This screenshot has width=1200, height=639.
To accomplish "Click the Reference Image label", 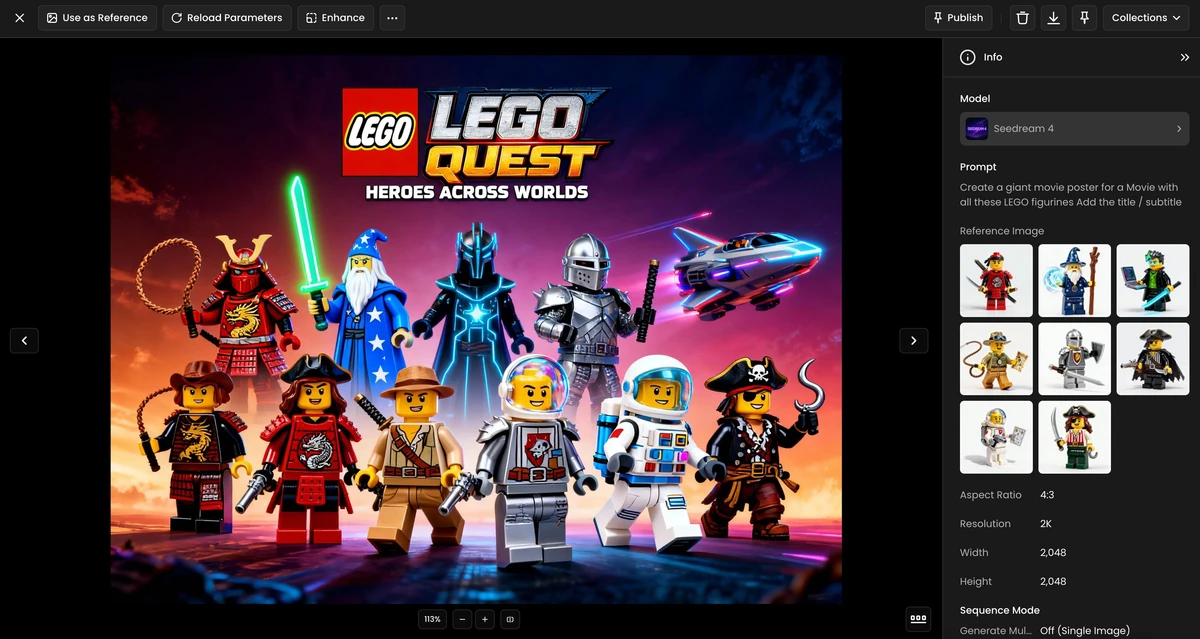I will [1002, 231].
